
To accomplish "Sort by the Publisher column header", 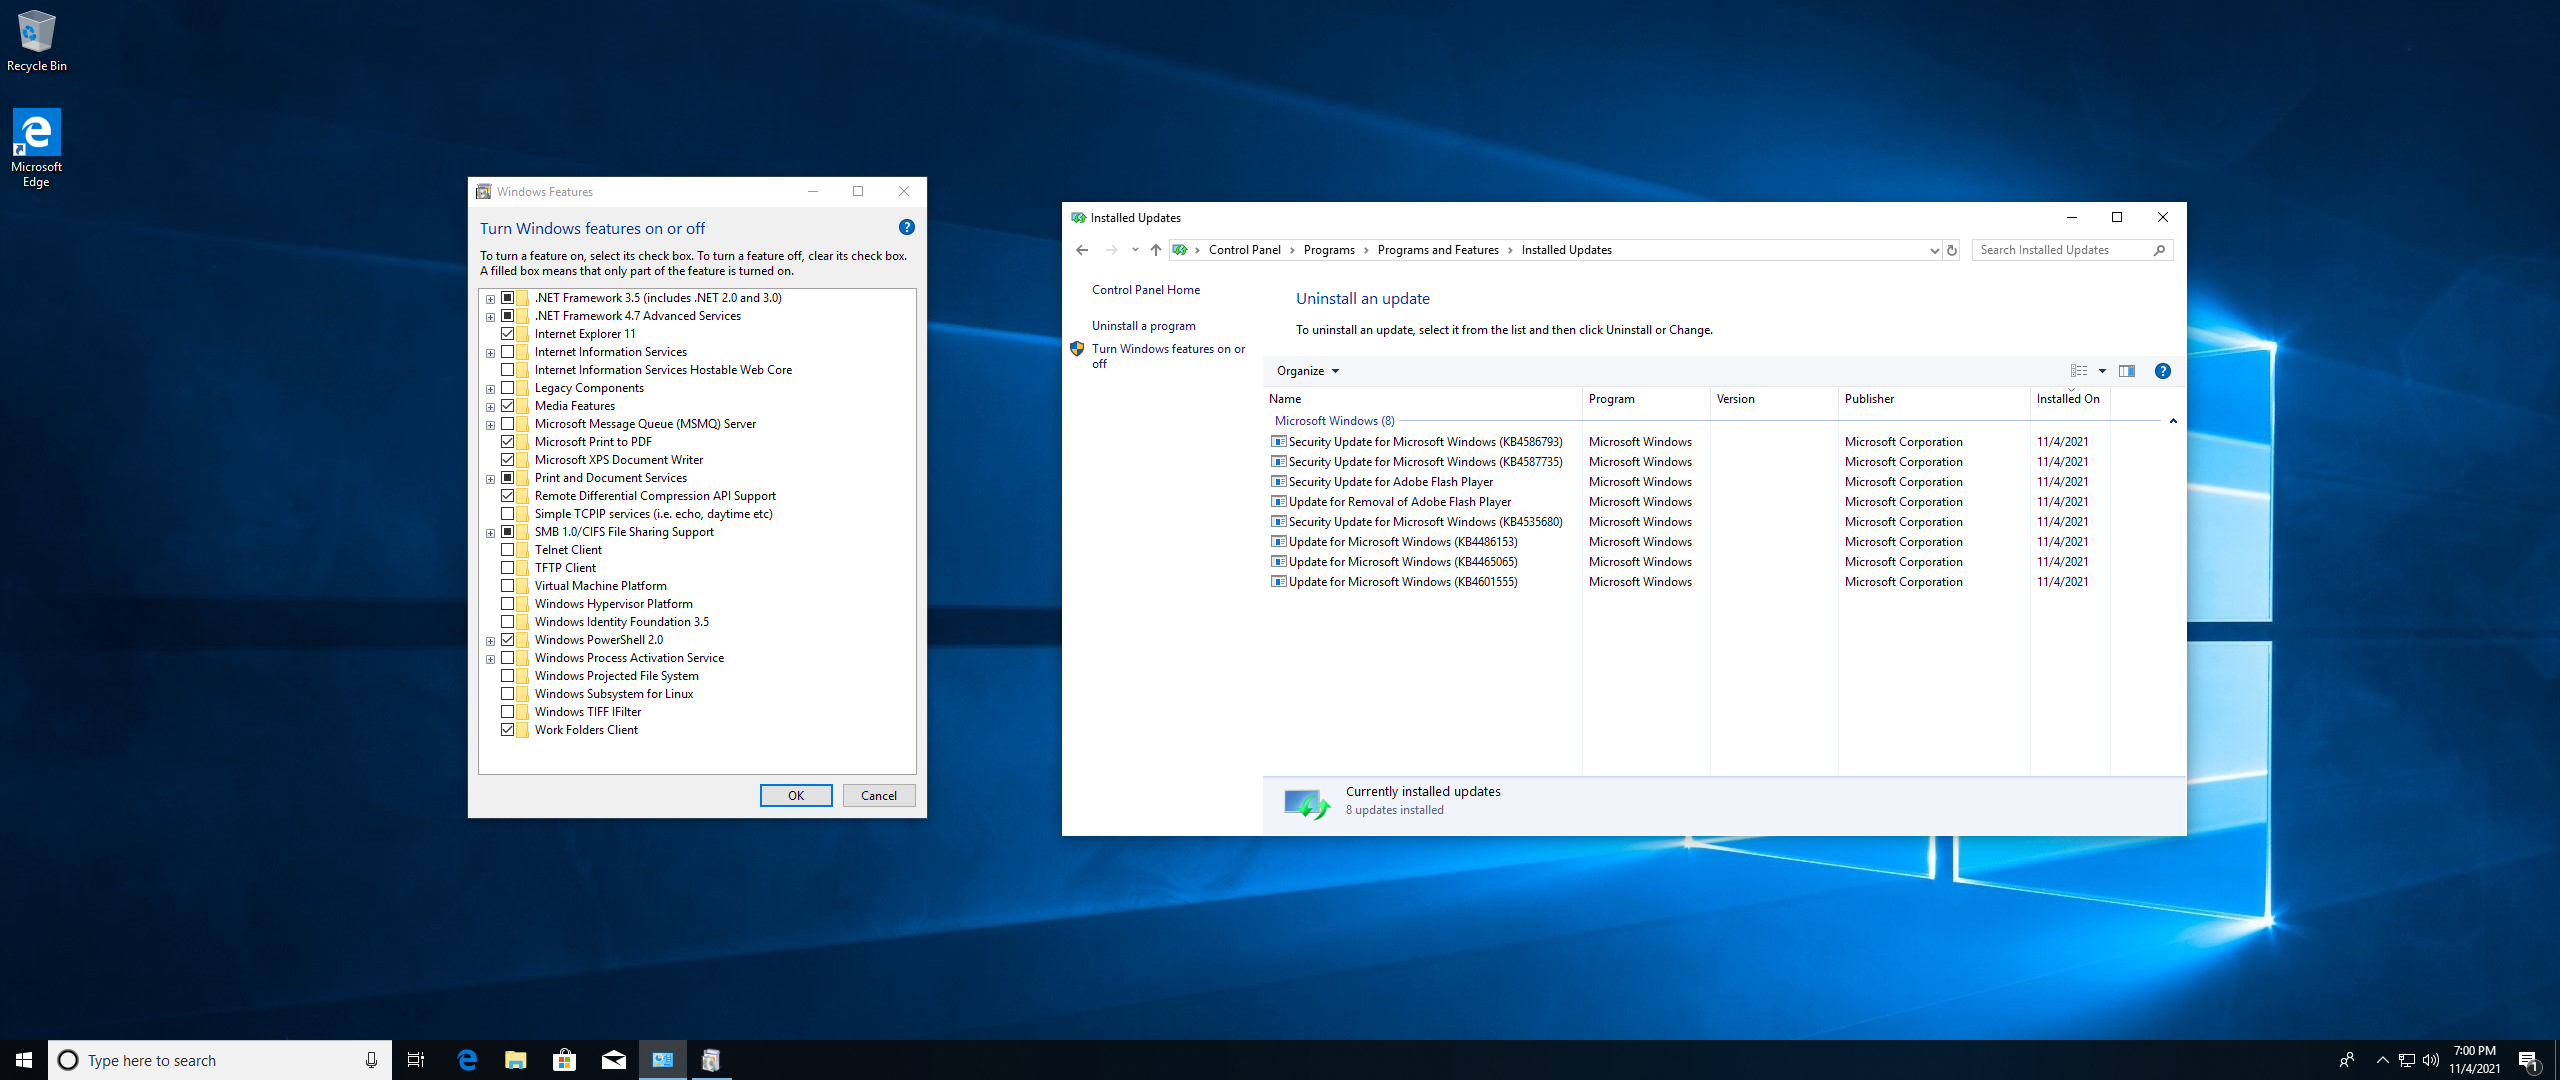I will pos(1934,399).
